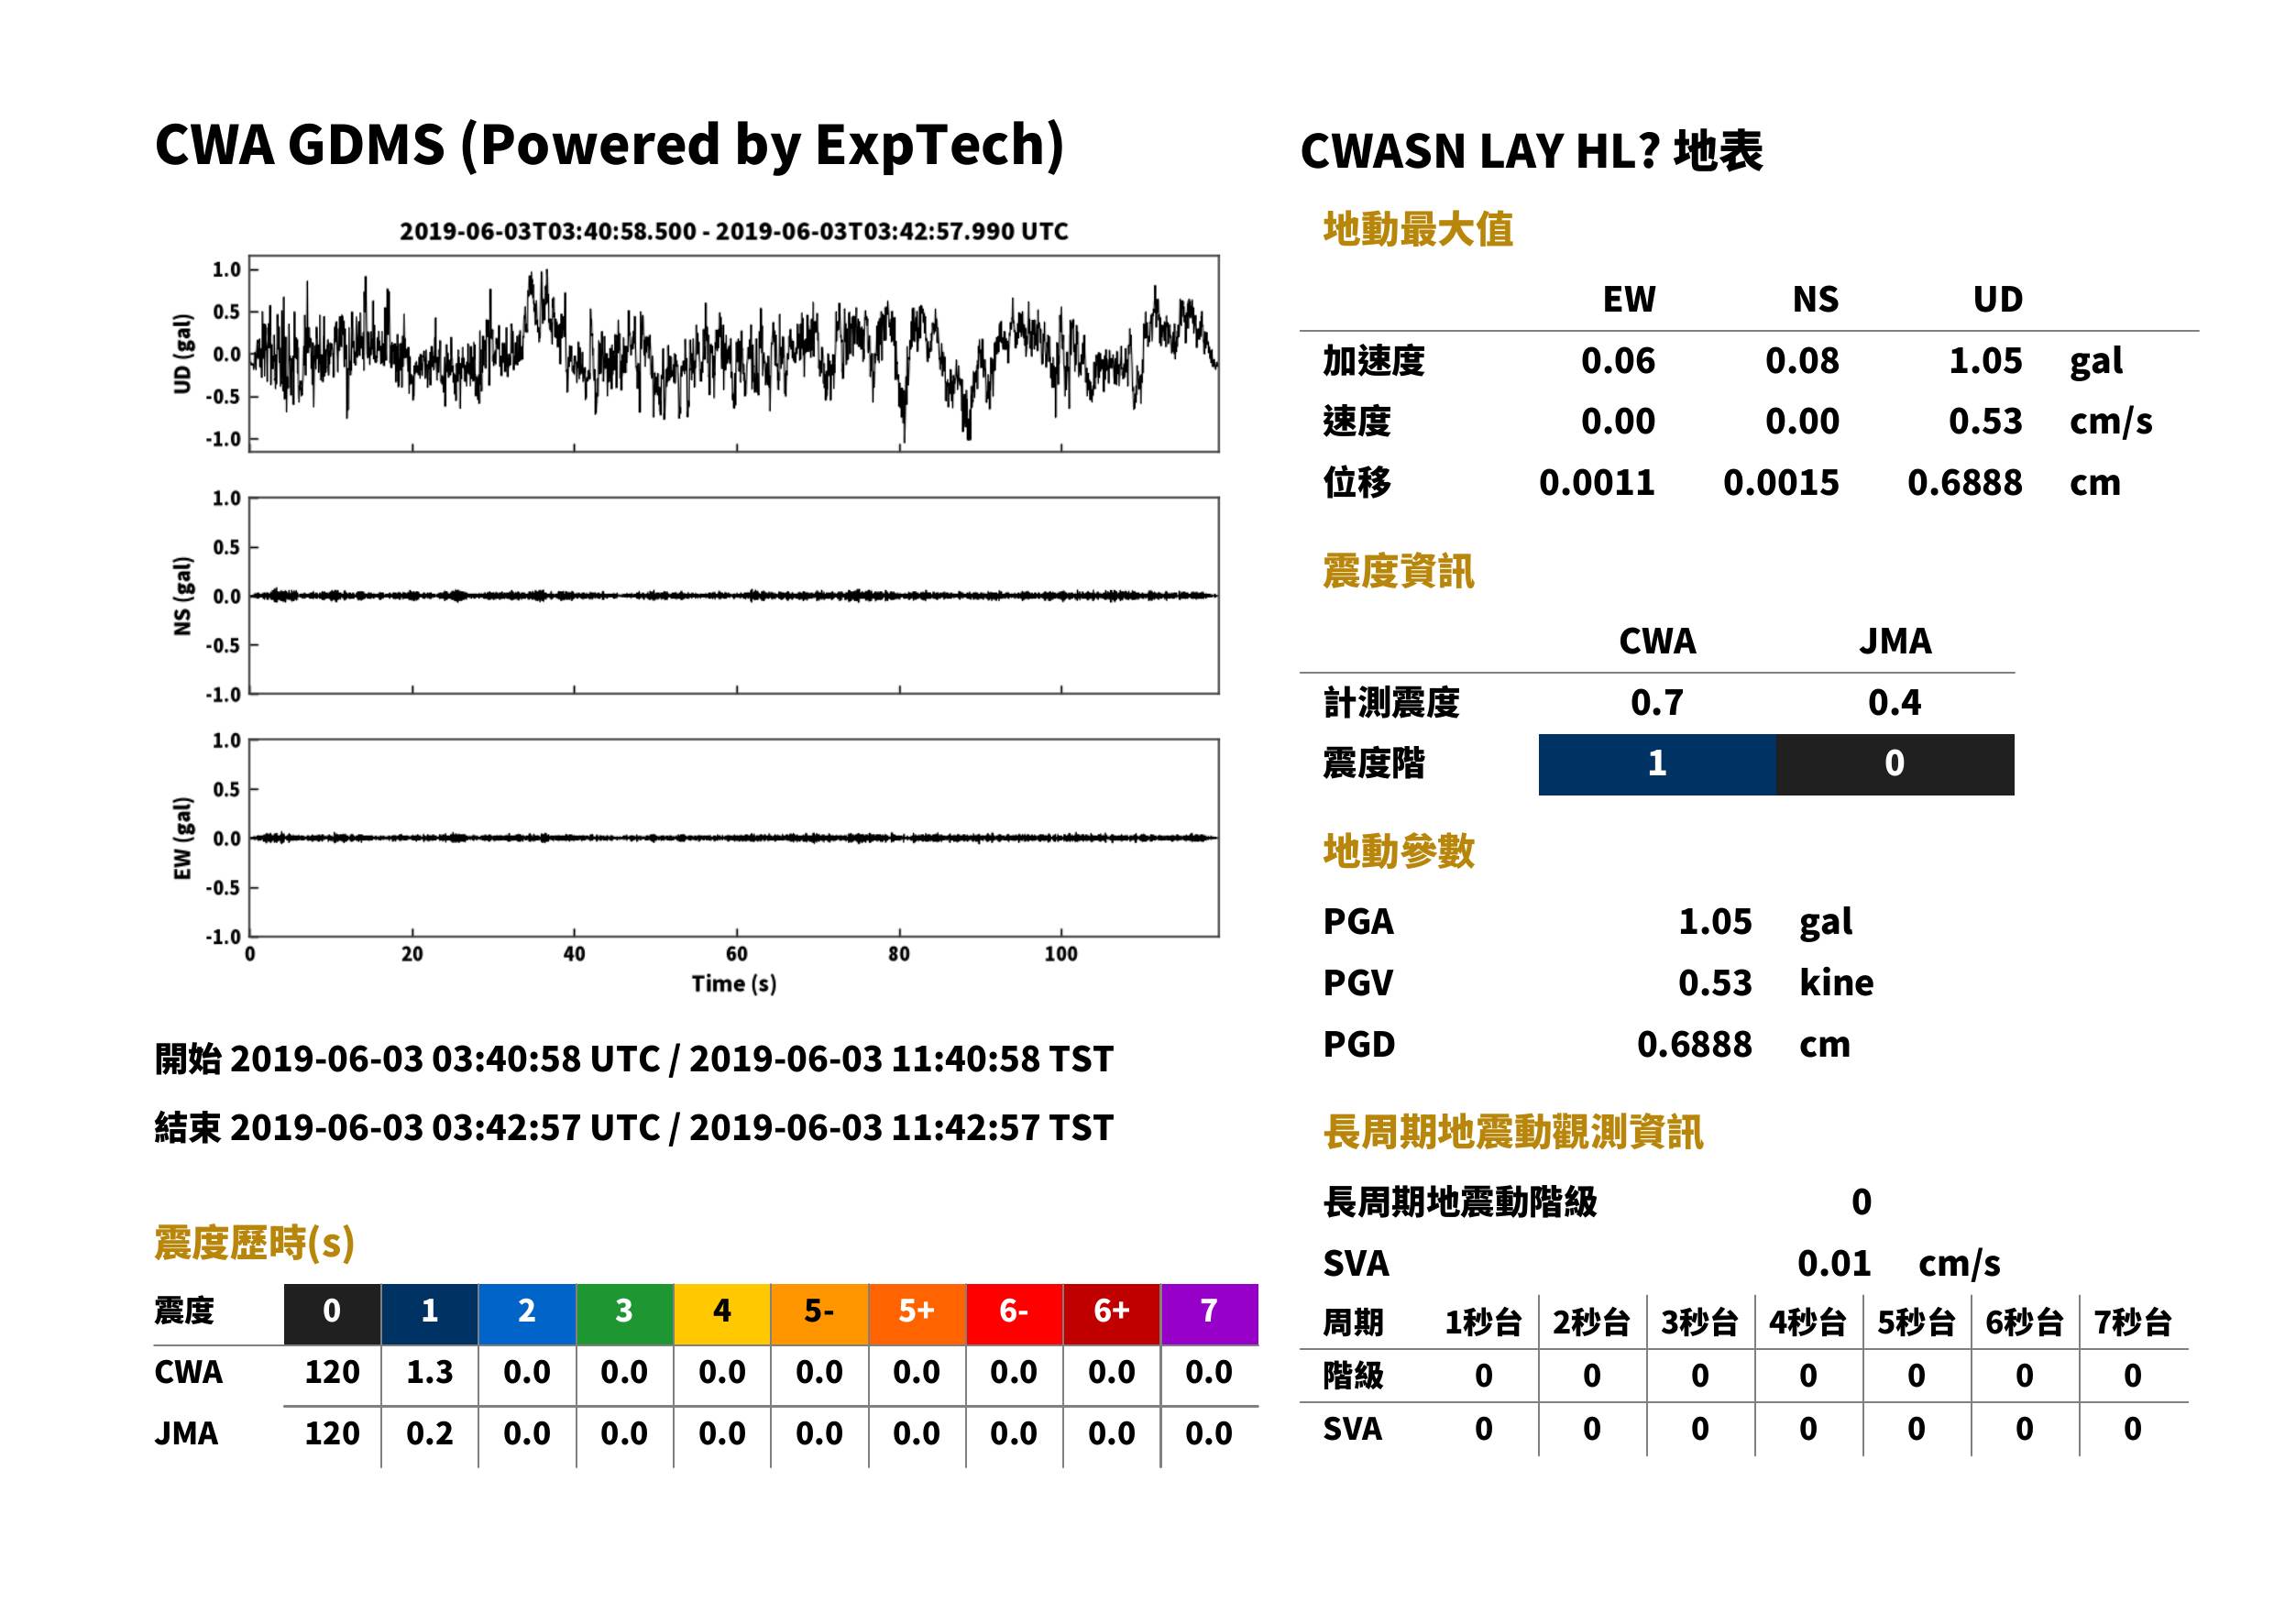This screenshot has width=2274, height=1624.
Task: Click the chart UTC time range title
Action: (x=734, y=231)
